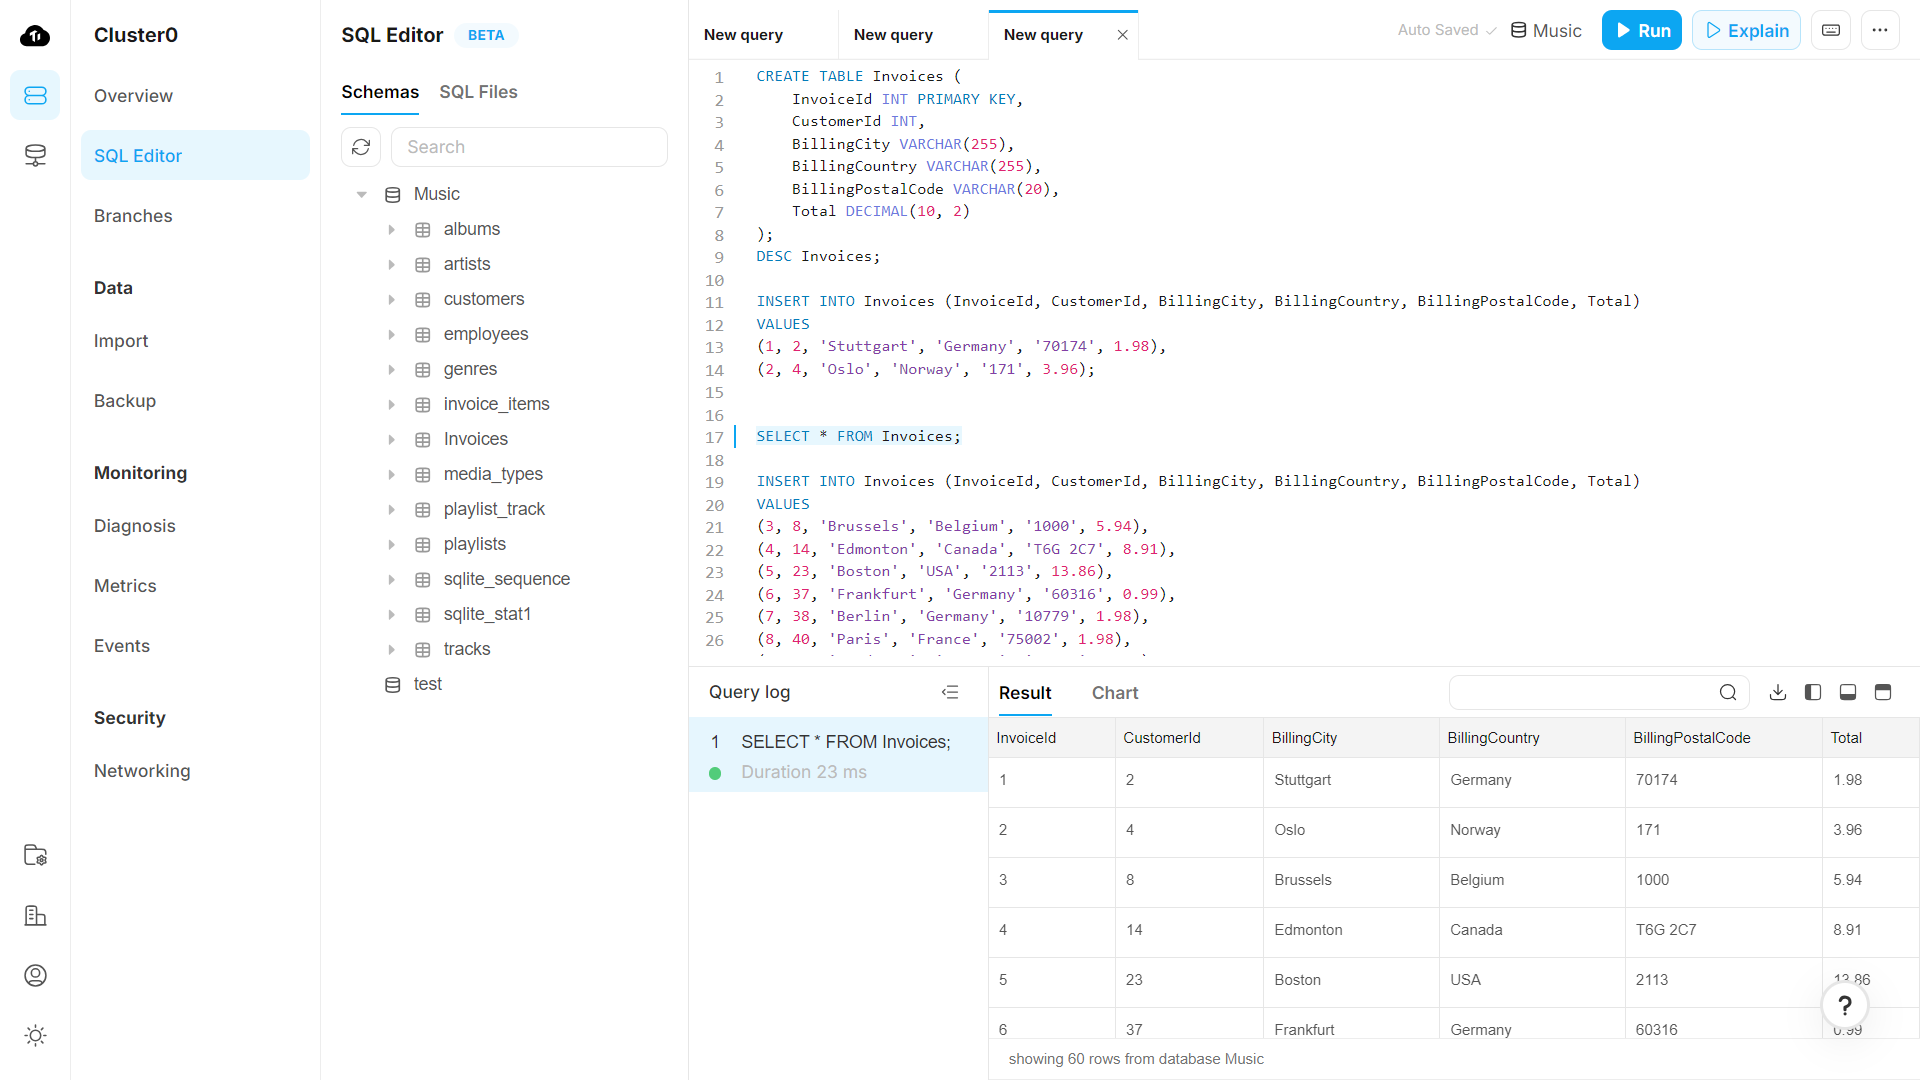Click the result search magnifier icon

click(x=1728, y=692)
